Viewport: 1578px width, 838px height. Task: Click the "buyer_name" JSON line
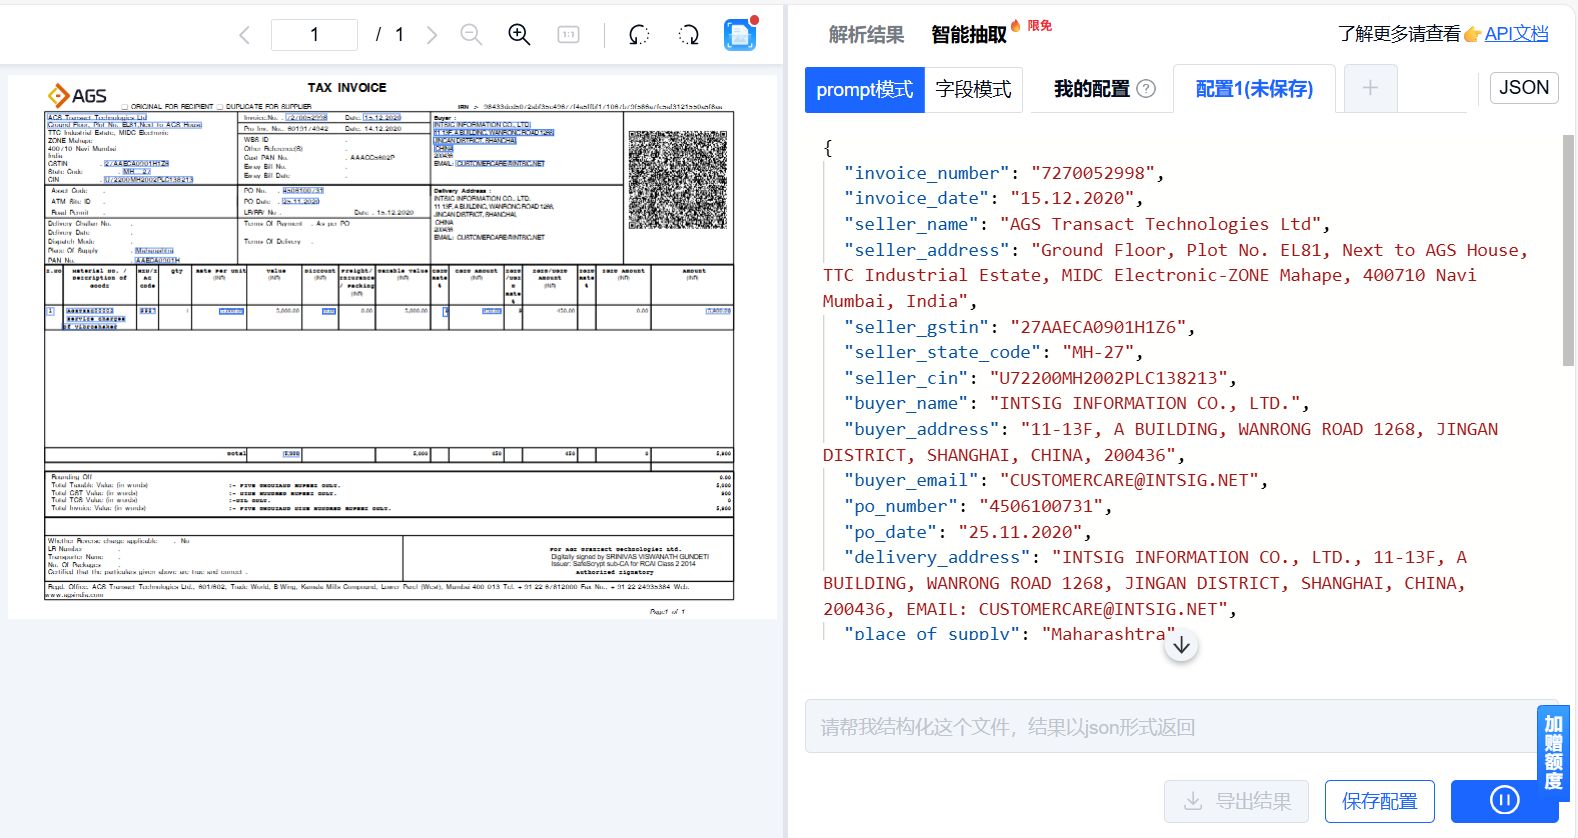click(1077, 403)
